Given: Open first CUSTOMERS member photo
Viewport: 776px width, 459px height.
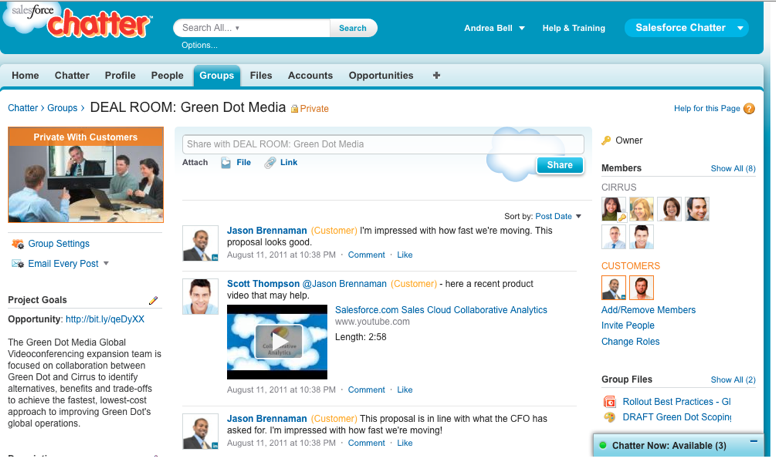Looking at the screenshot, I should 613,288.
